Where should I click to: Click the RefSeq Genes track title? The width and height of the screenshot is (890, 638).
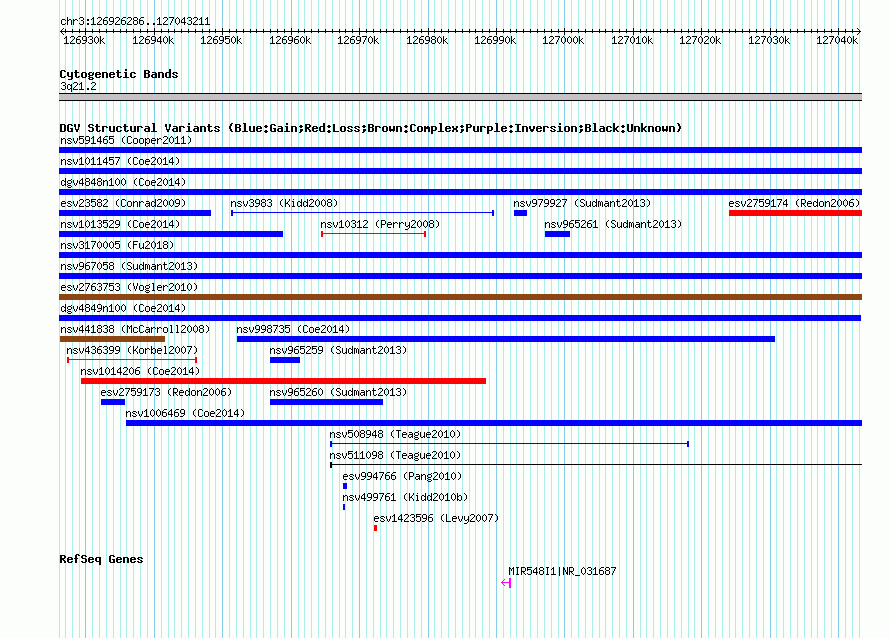(101, 559)
